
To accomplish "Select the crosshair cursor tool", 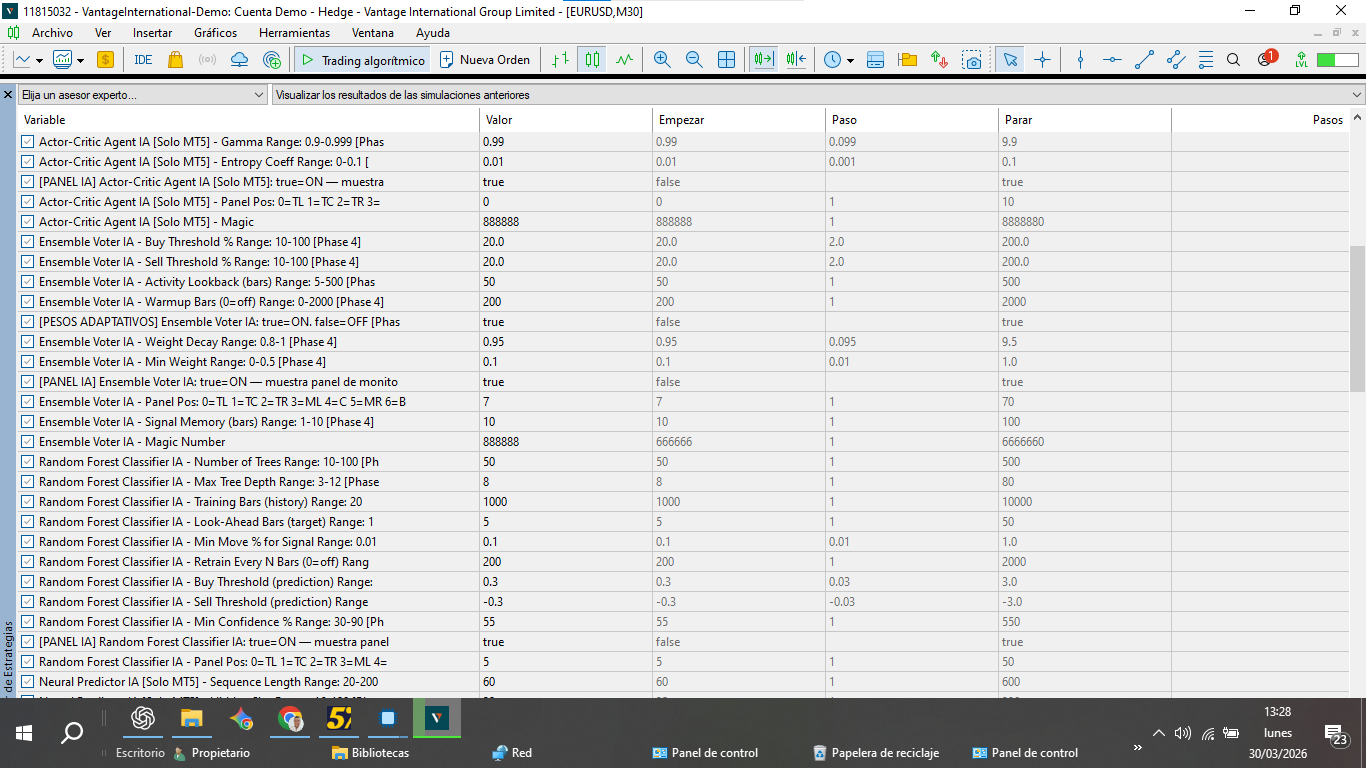I will pyautogui.click(x=1042, y=60).
